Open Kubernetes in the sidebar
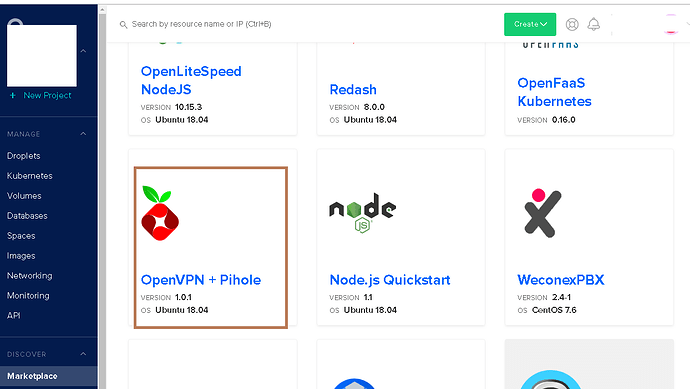 tap(29, 176)
